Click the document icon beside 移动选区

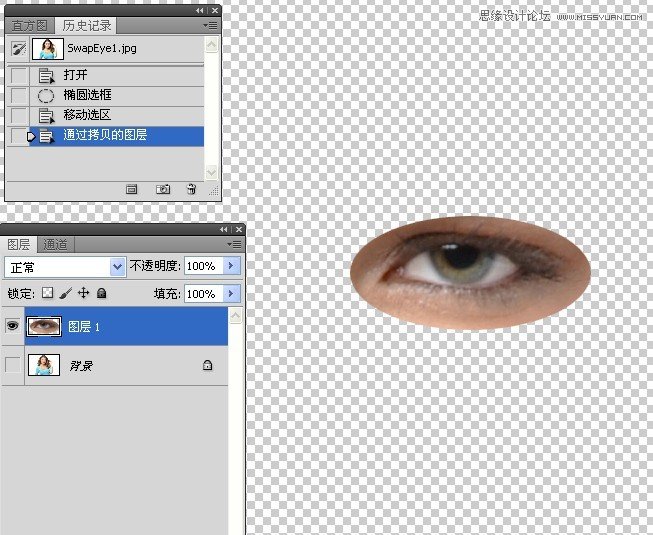(46, 116)
